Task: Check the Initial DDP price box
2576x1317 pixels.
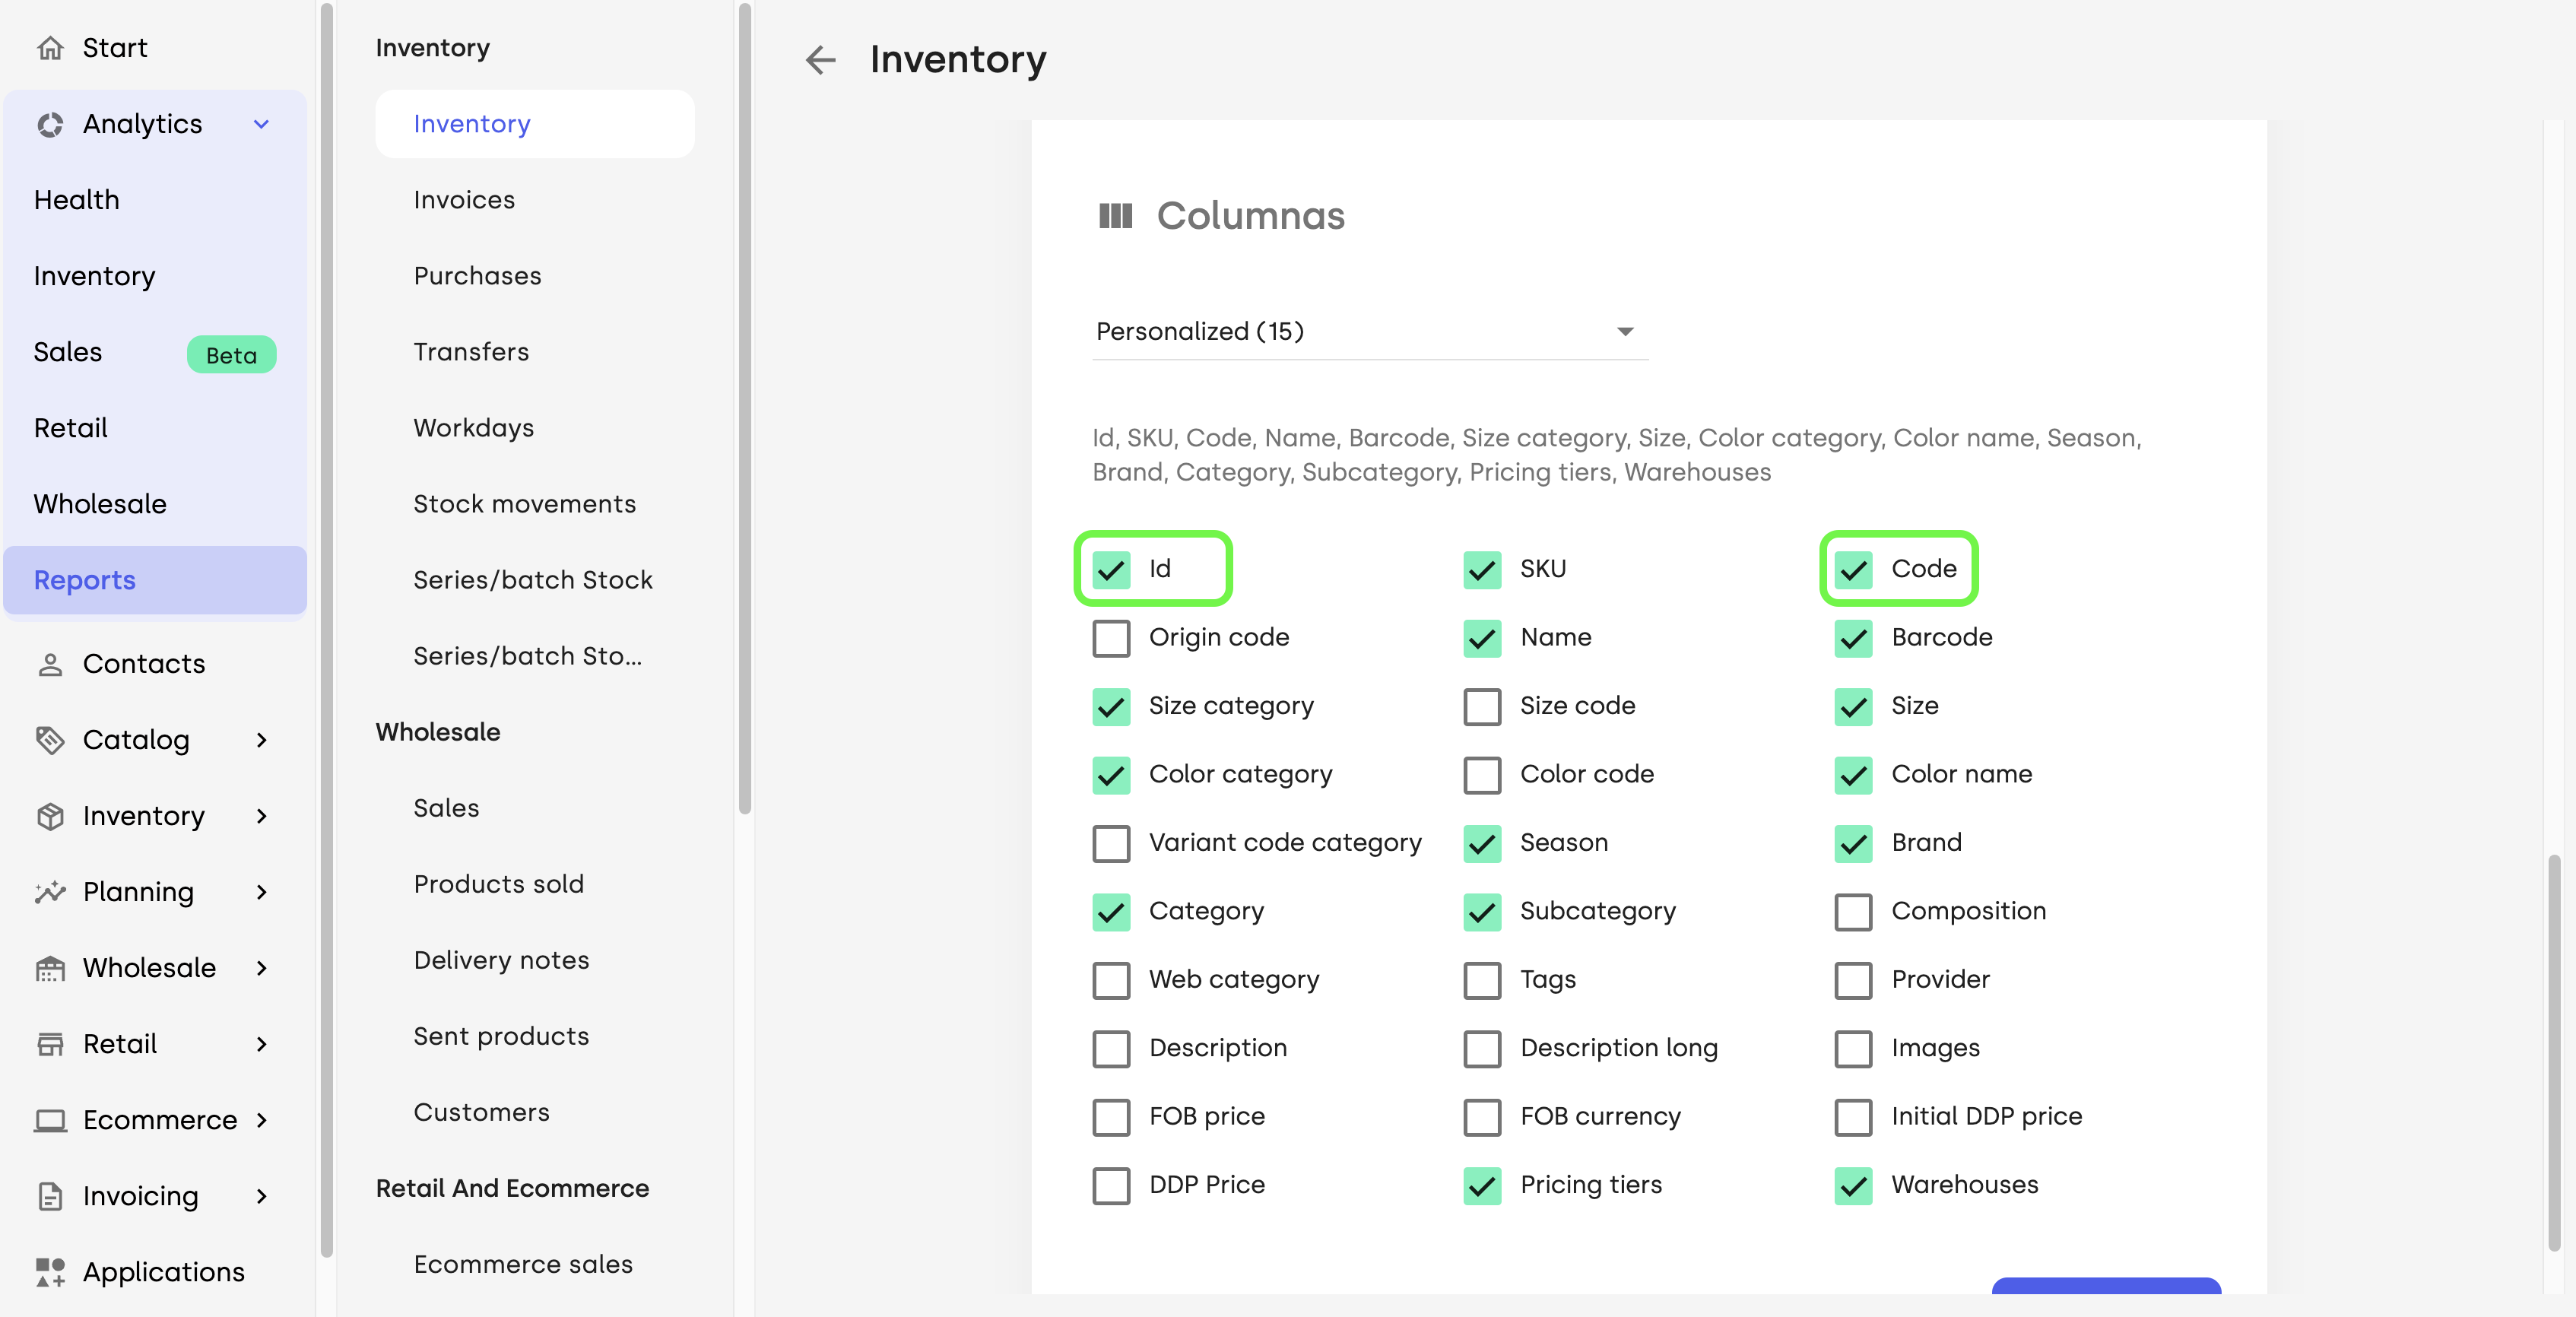Action: coord(1853,1118)
